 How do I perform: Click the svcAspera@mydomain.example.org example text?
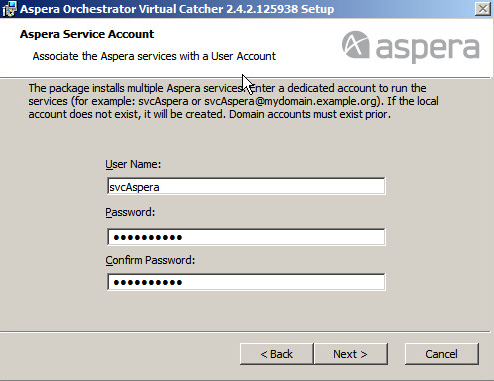pos(292,101)
